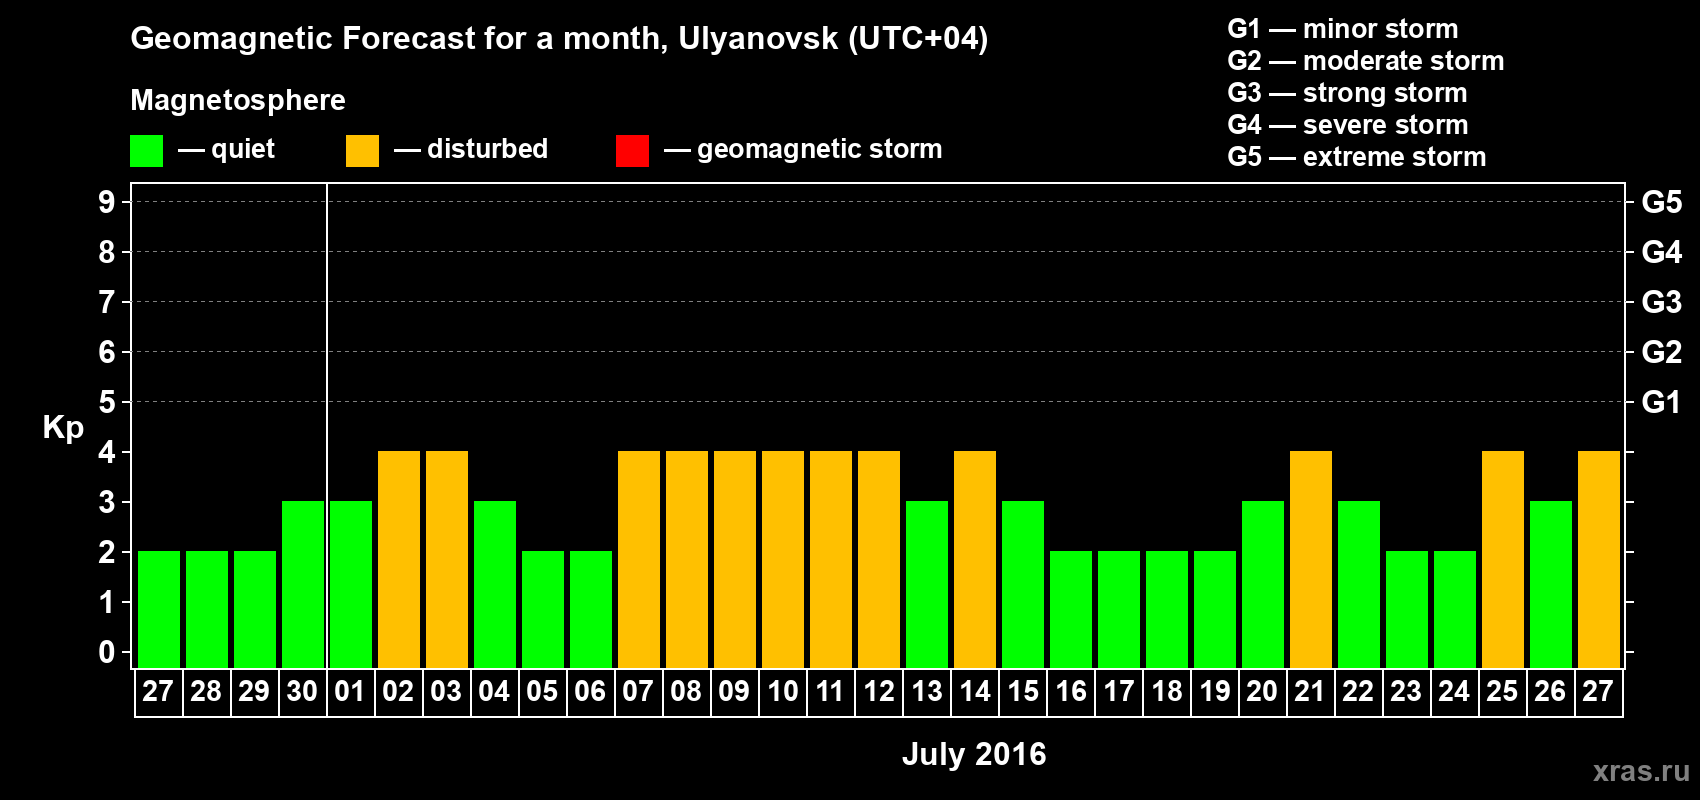
Task: Click the green bar for date 22
Action: 1359,585
